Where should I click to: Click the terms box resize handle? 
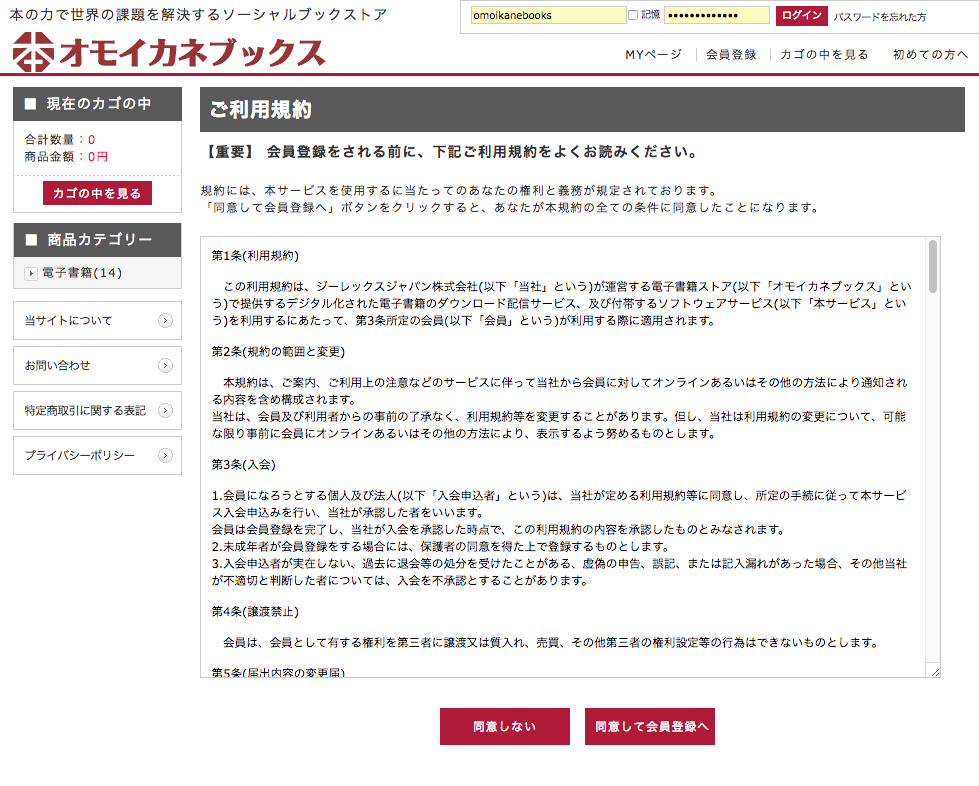pos(933,671)
